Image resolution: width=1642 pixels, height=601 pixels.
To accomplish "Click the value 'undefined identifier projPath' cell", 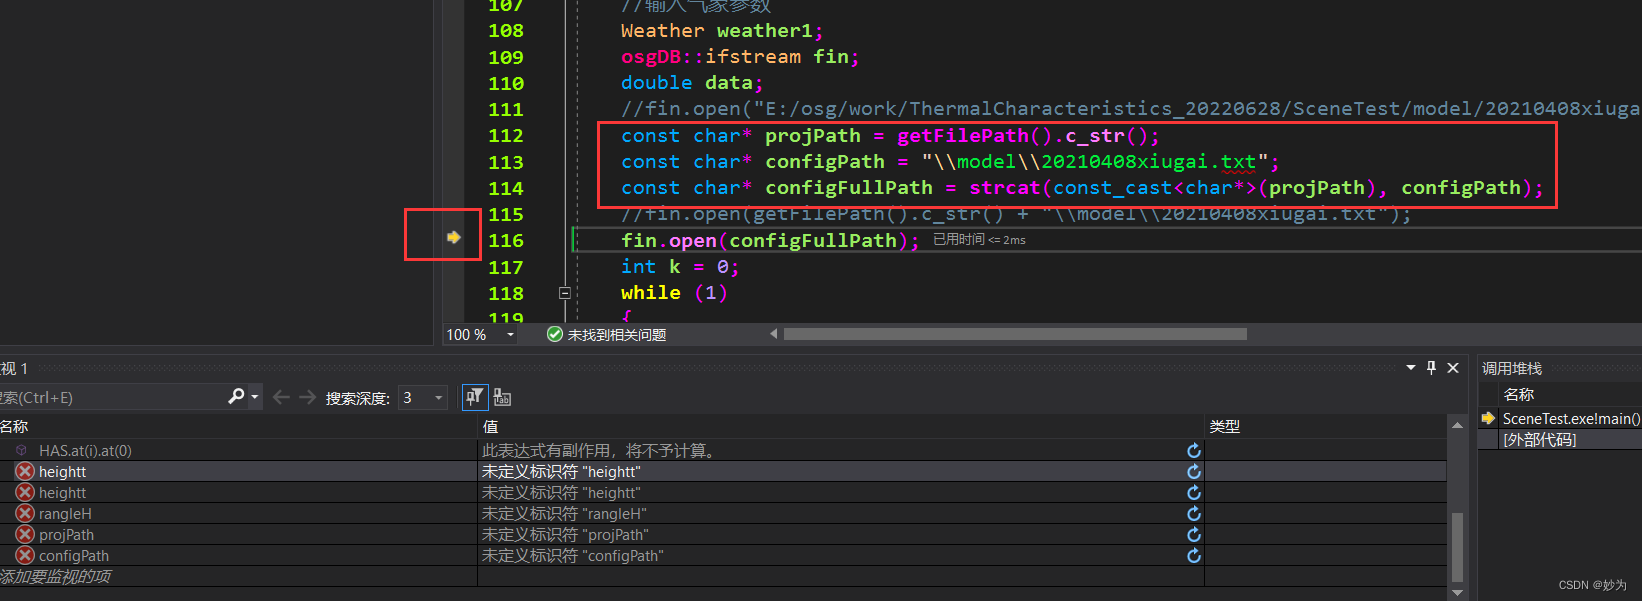I will [x=565, y=535].
